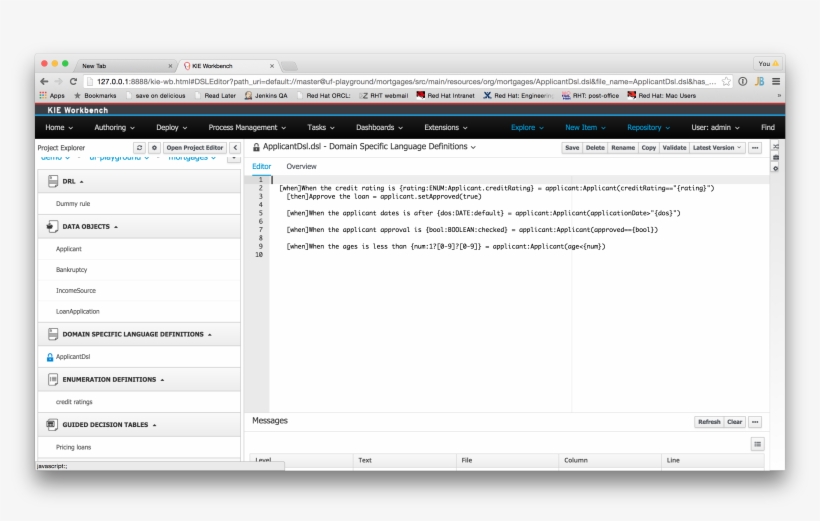
Task: Click the top icon in the right side dock
Action: point(776,146)
